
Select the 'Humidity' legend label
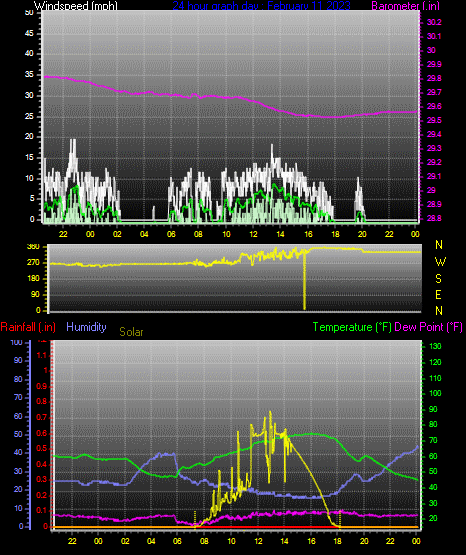[86, 327]
